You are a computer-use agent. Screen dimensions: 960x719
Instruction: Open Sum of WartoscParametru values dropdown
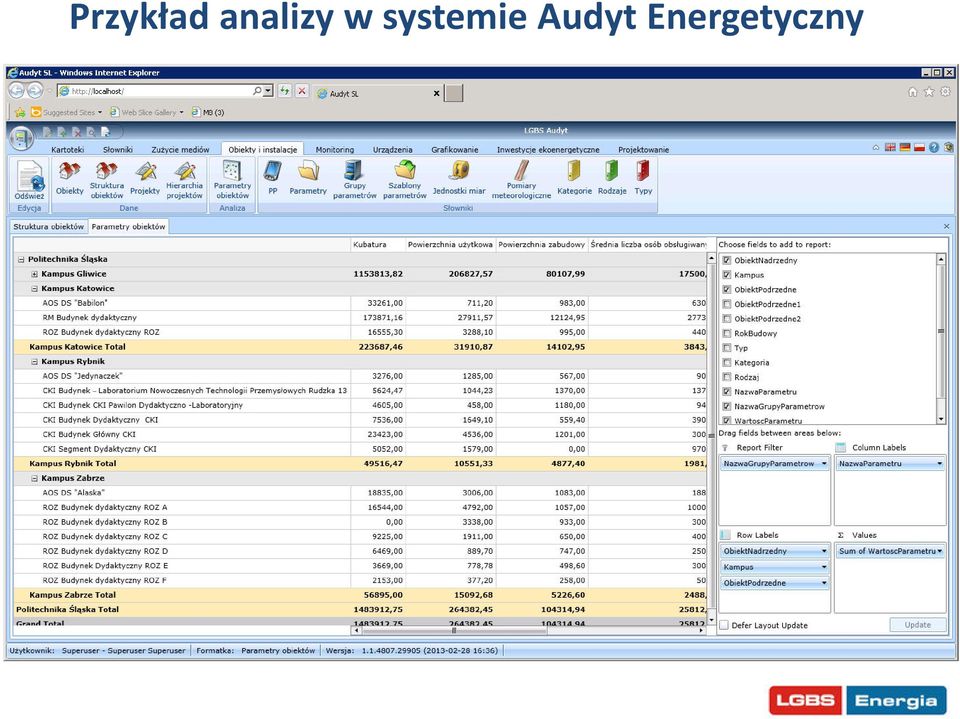coord(940,551)
